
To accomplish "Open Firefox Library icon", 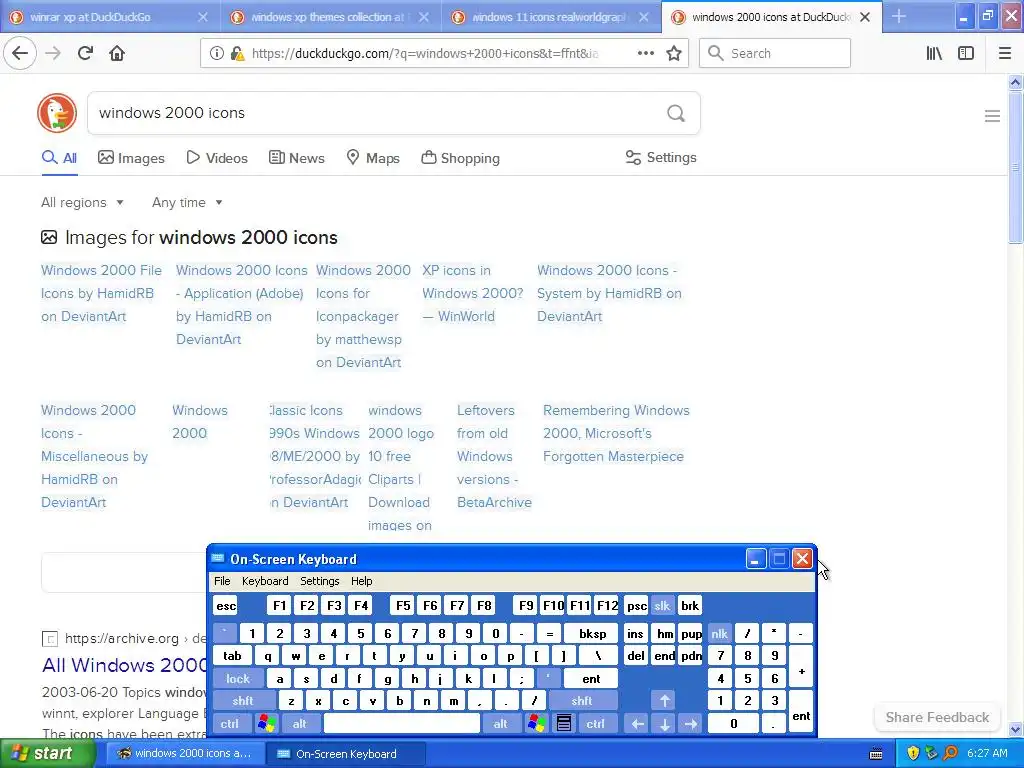I will [934, 54].
